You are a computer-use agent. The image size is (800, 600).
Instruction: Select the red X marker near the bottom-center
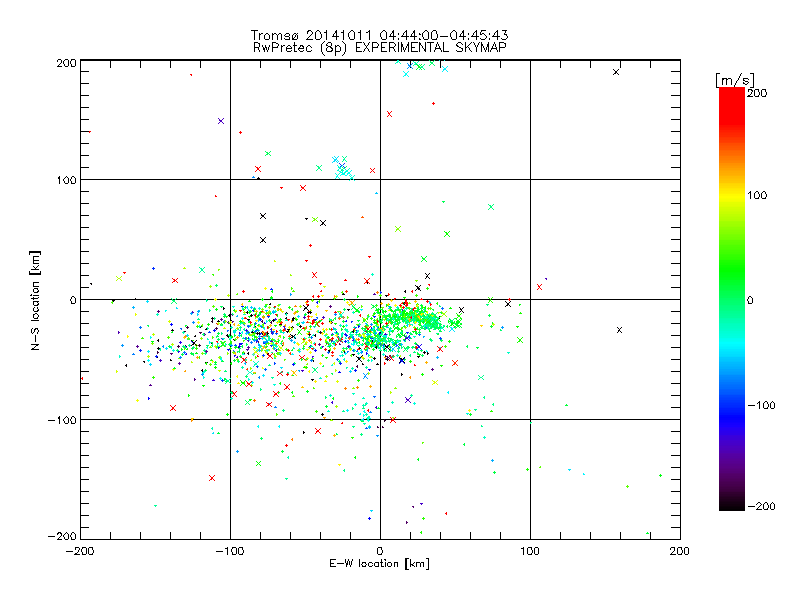coord(392,420)
